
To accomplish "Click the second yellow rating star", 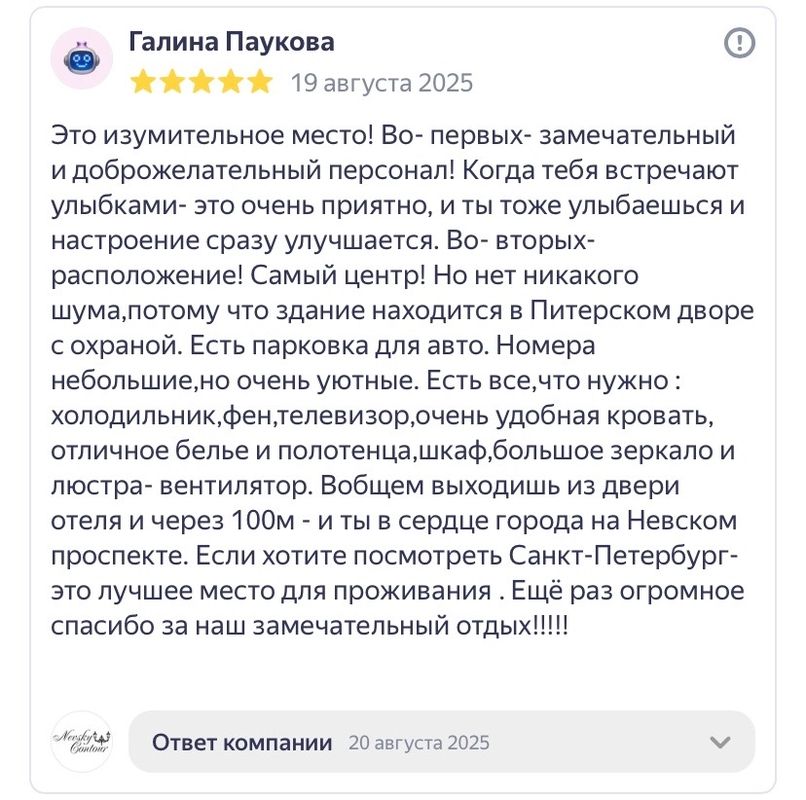I will 172,82.
